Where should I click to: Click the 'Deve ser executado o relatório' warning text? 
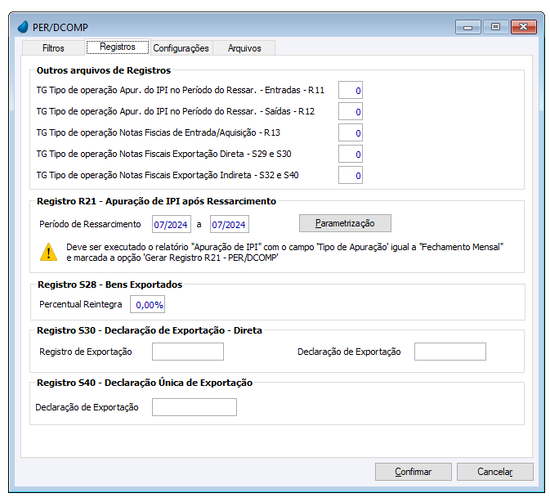pos(285,252)
